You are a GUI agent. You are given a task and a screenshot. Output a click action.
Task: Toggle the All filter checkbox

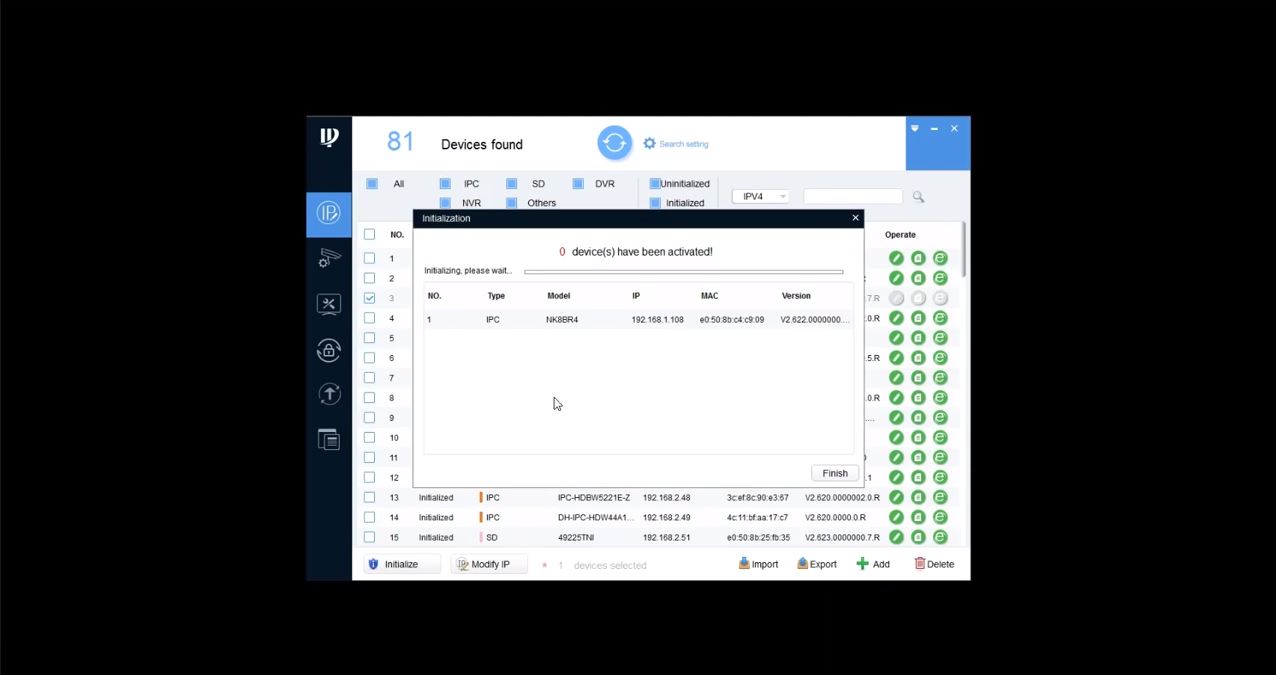372,184
